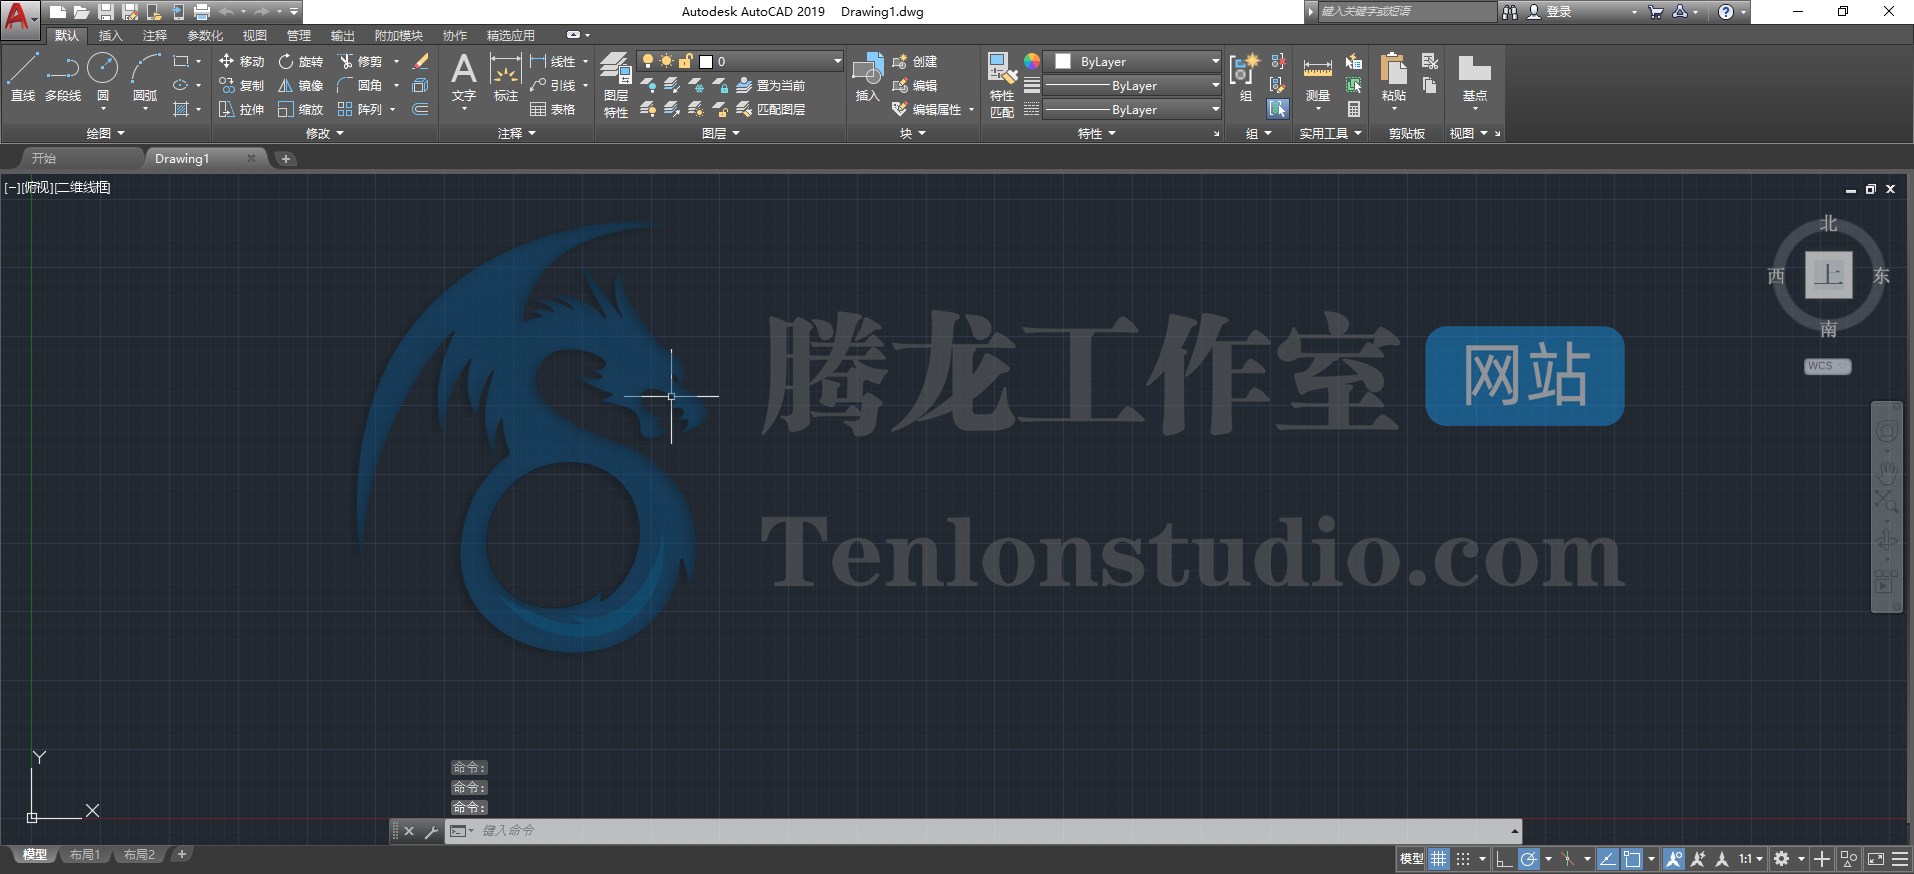Viewport: 1914px width, 874px height.
Task: Toggle polar tracking in status bar
Action: click(x=1529, y=859)
